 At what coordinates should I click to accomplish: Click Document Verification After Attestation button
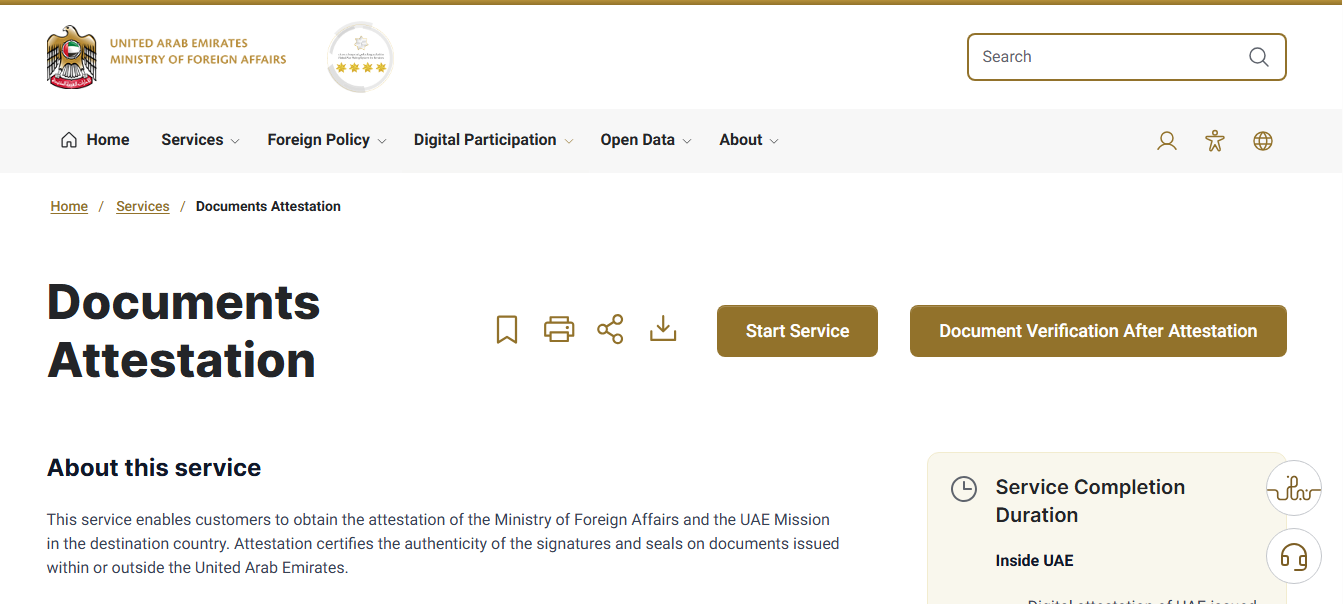point(1098,331)
